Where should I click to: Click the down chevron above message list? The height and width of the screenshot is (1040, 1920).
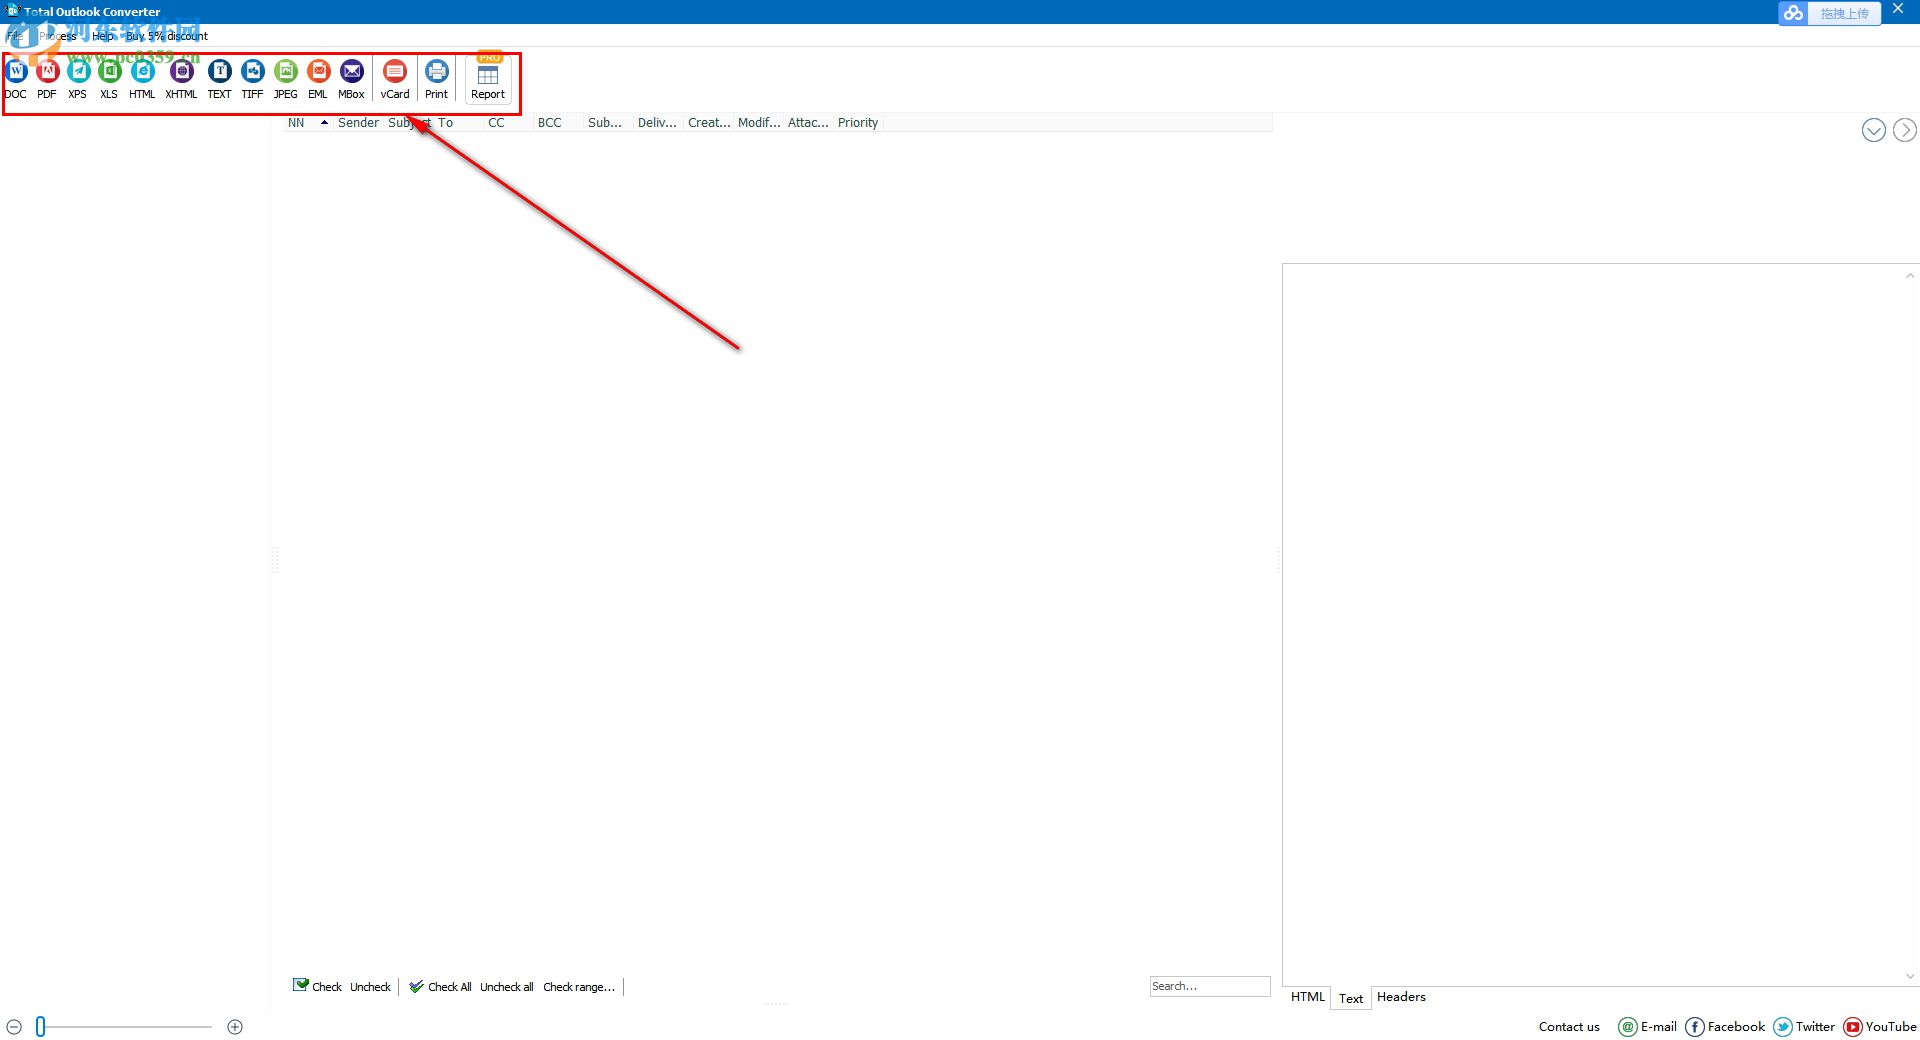pos(1873,130)
